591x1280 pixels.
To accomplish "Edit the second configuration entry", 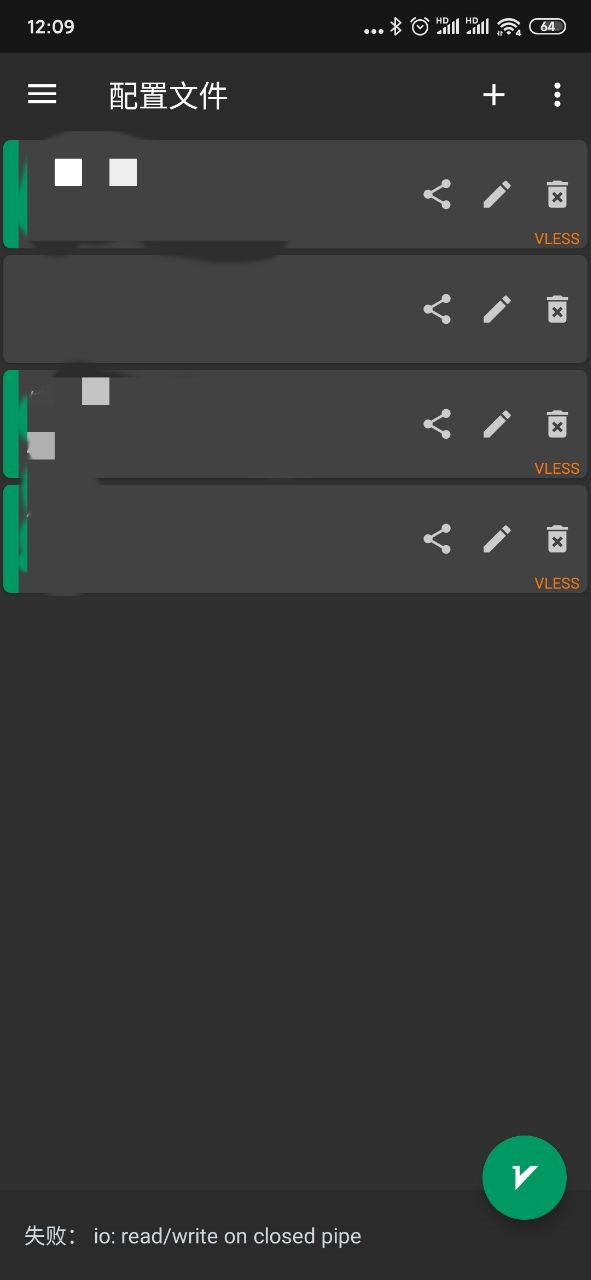I will point(497,309).
